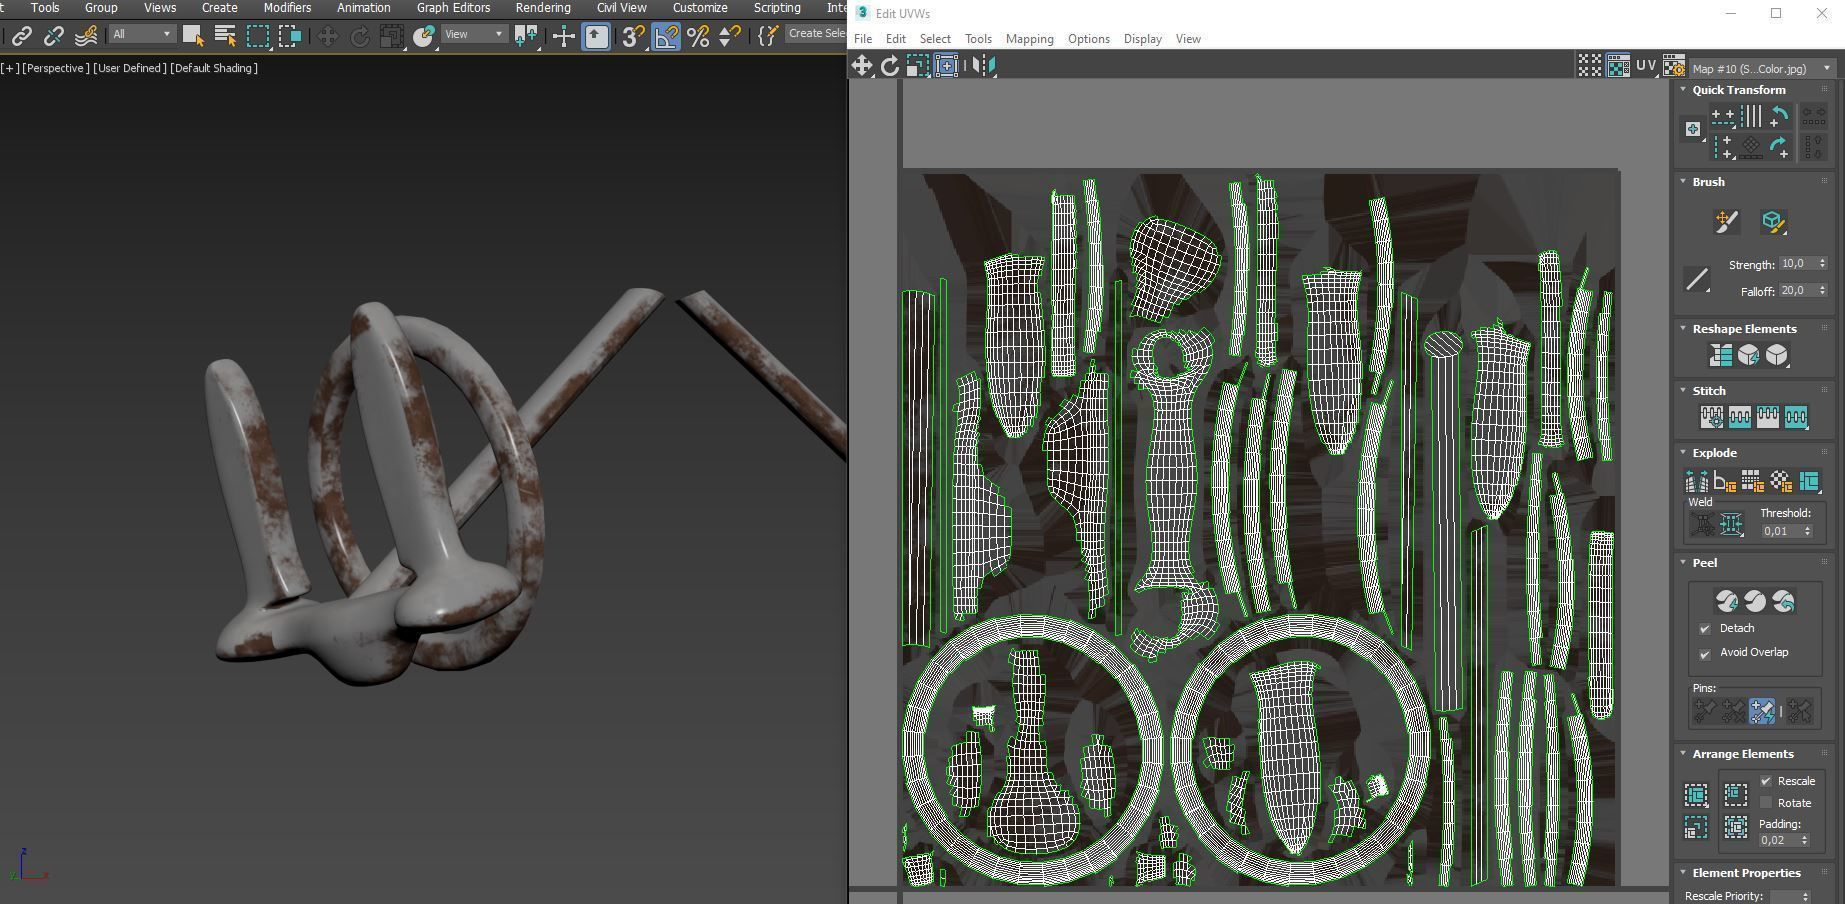Toggle Window/Crossing selection mode icon
1845x904 pixels.
290,37
